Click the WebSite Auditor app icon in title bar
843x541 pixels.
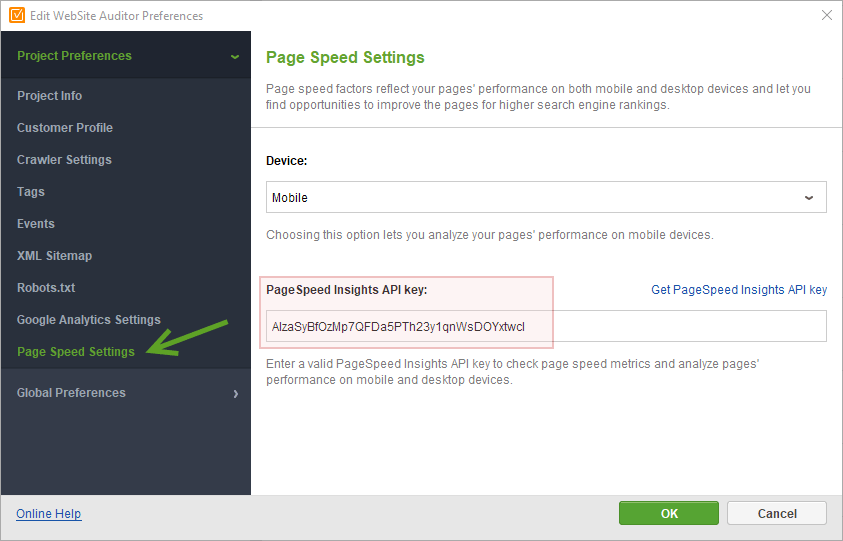(x=17, y=15)
